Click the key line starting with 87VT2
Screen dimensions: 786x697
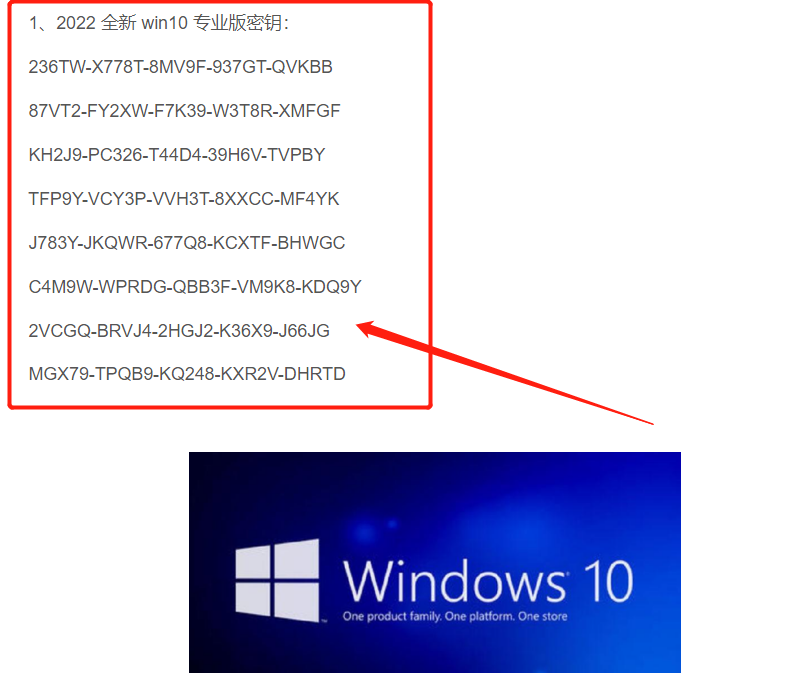184,111
